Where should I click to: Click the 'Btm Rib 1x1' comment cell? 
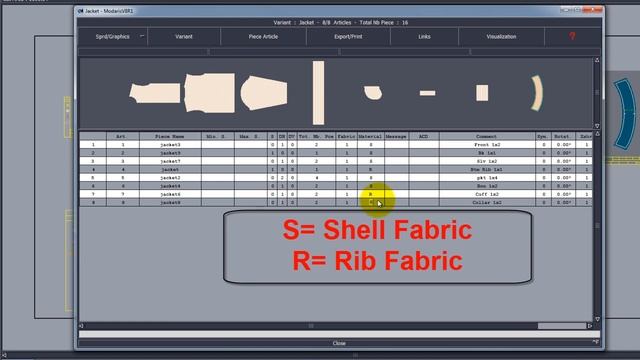[x=487, y=169]
